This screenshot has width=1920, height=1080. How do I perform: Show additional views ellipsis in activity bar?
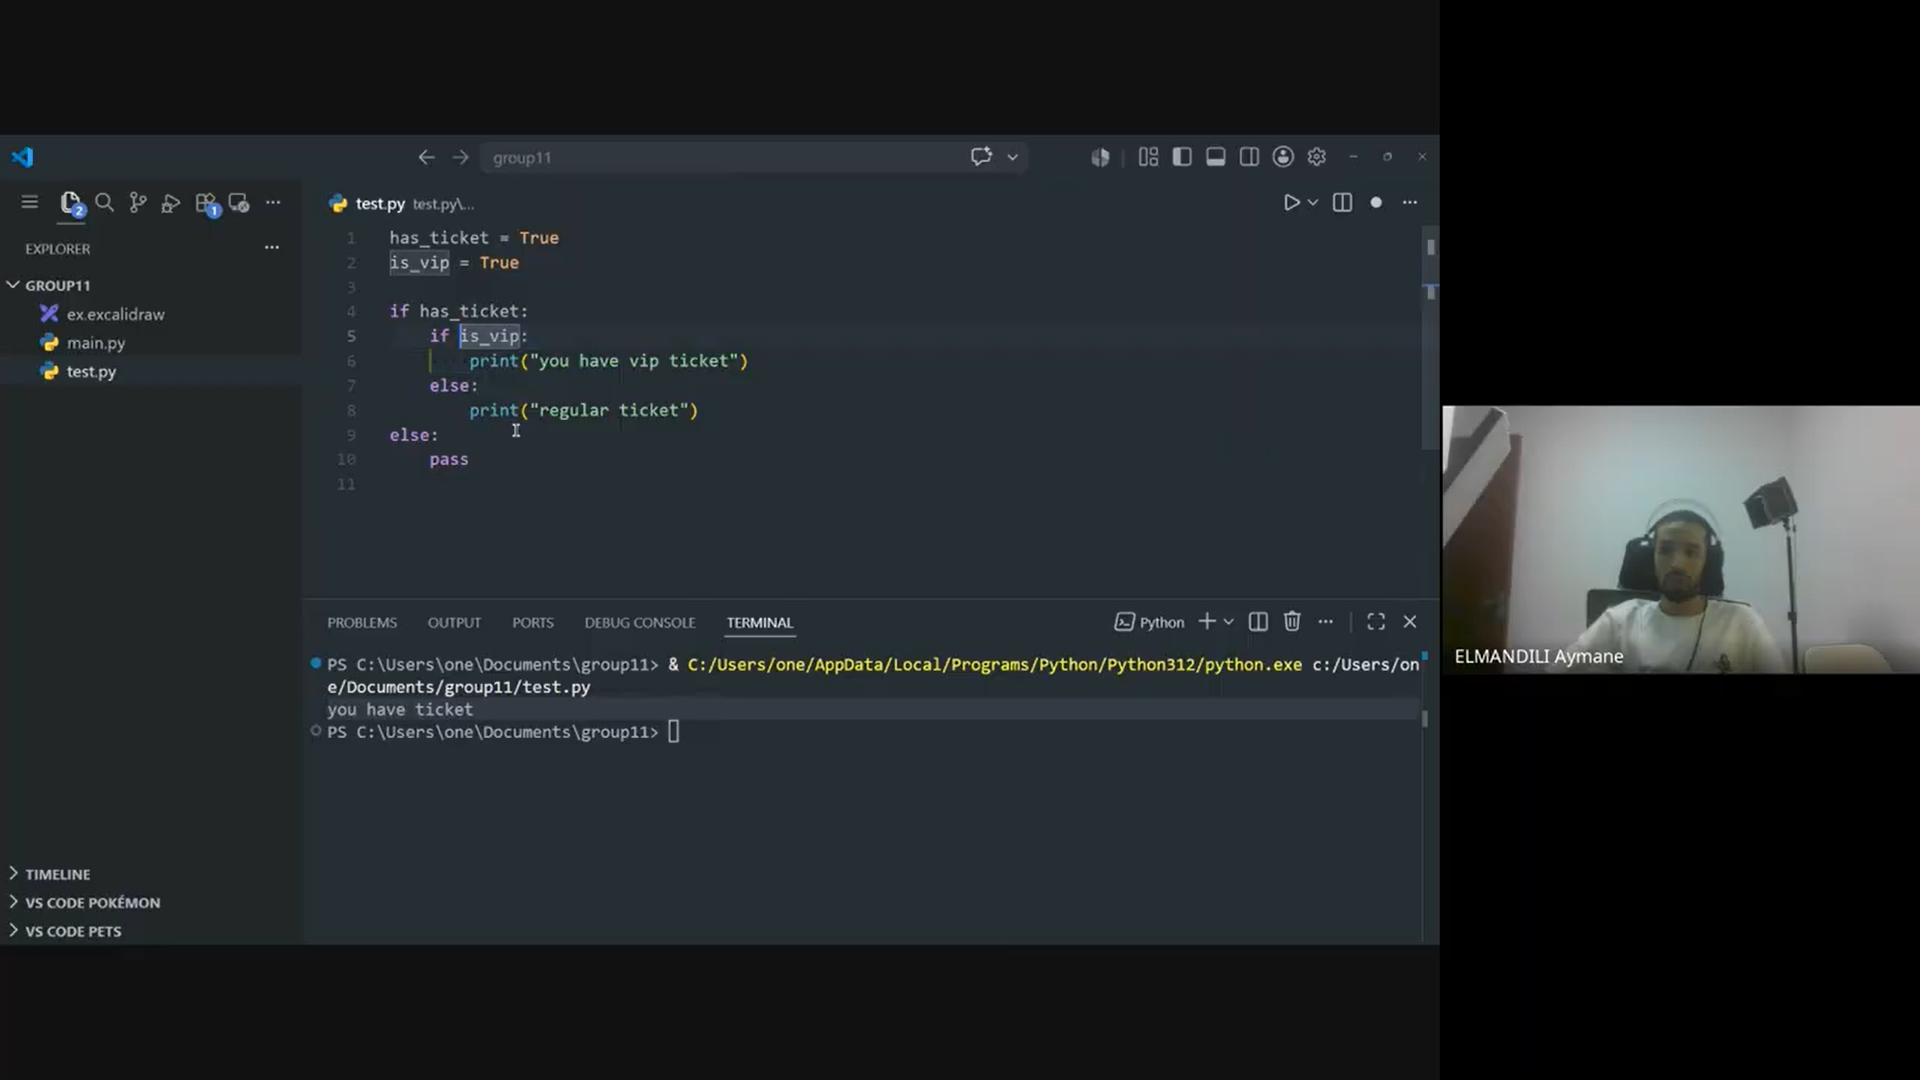273,203
